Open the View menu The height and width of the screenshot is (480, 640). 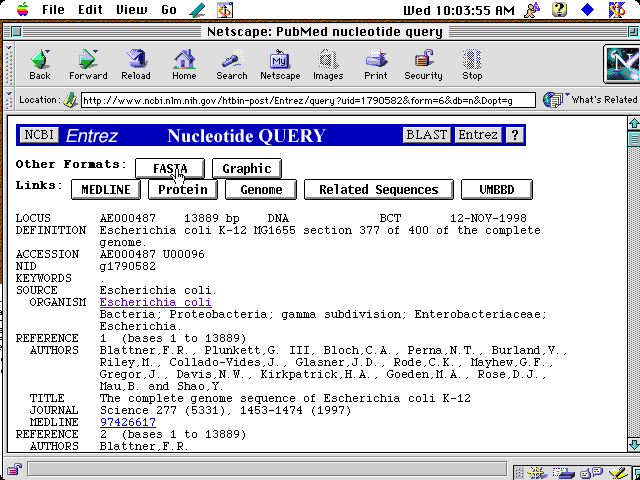pyautogui.click(x=131, y=10)
